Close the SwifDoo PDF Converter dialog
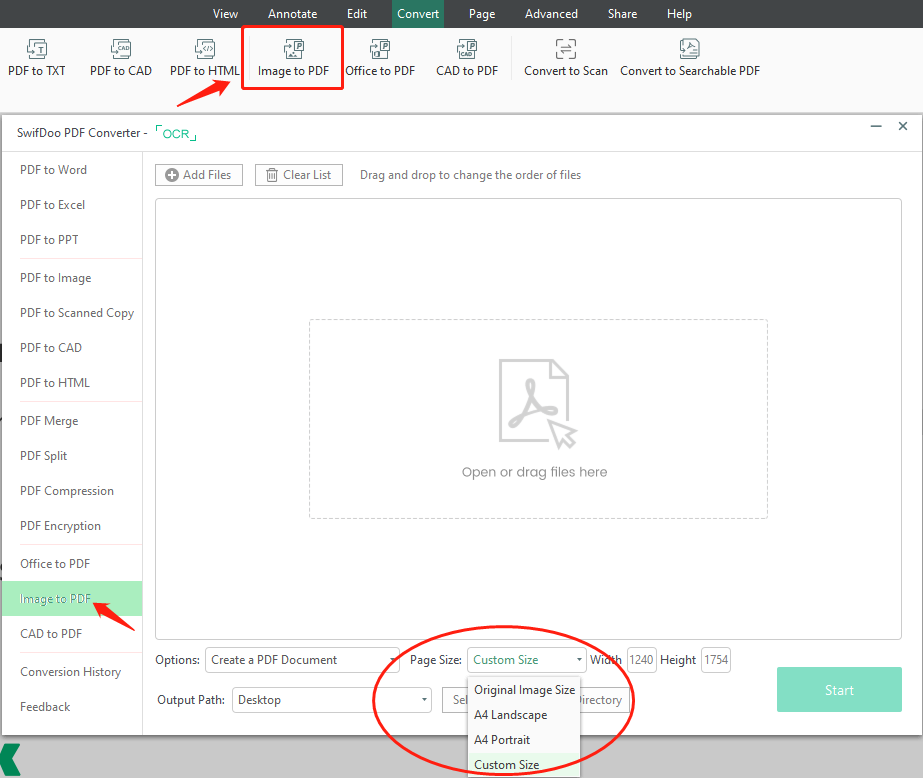This screenshot has height=778, width=923. 903,127
